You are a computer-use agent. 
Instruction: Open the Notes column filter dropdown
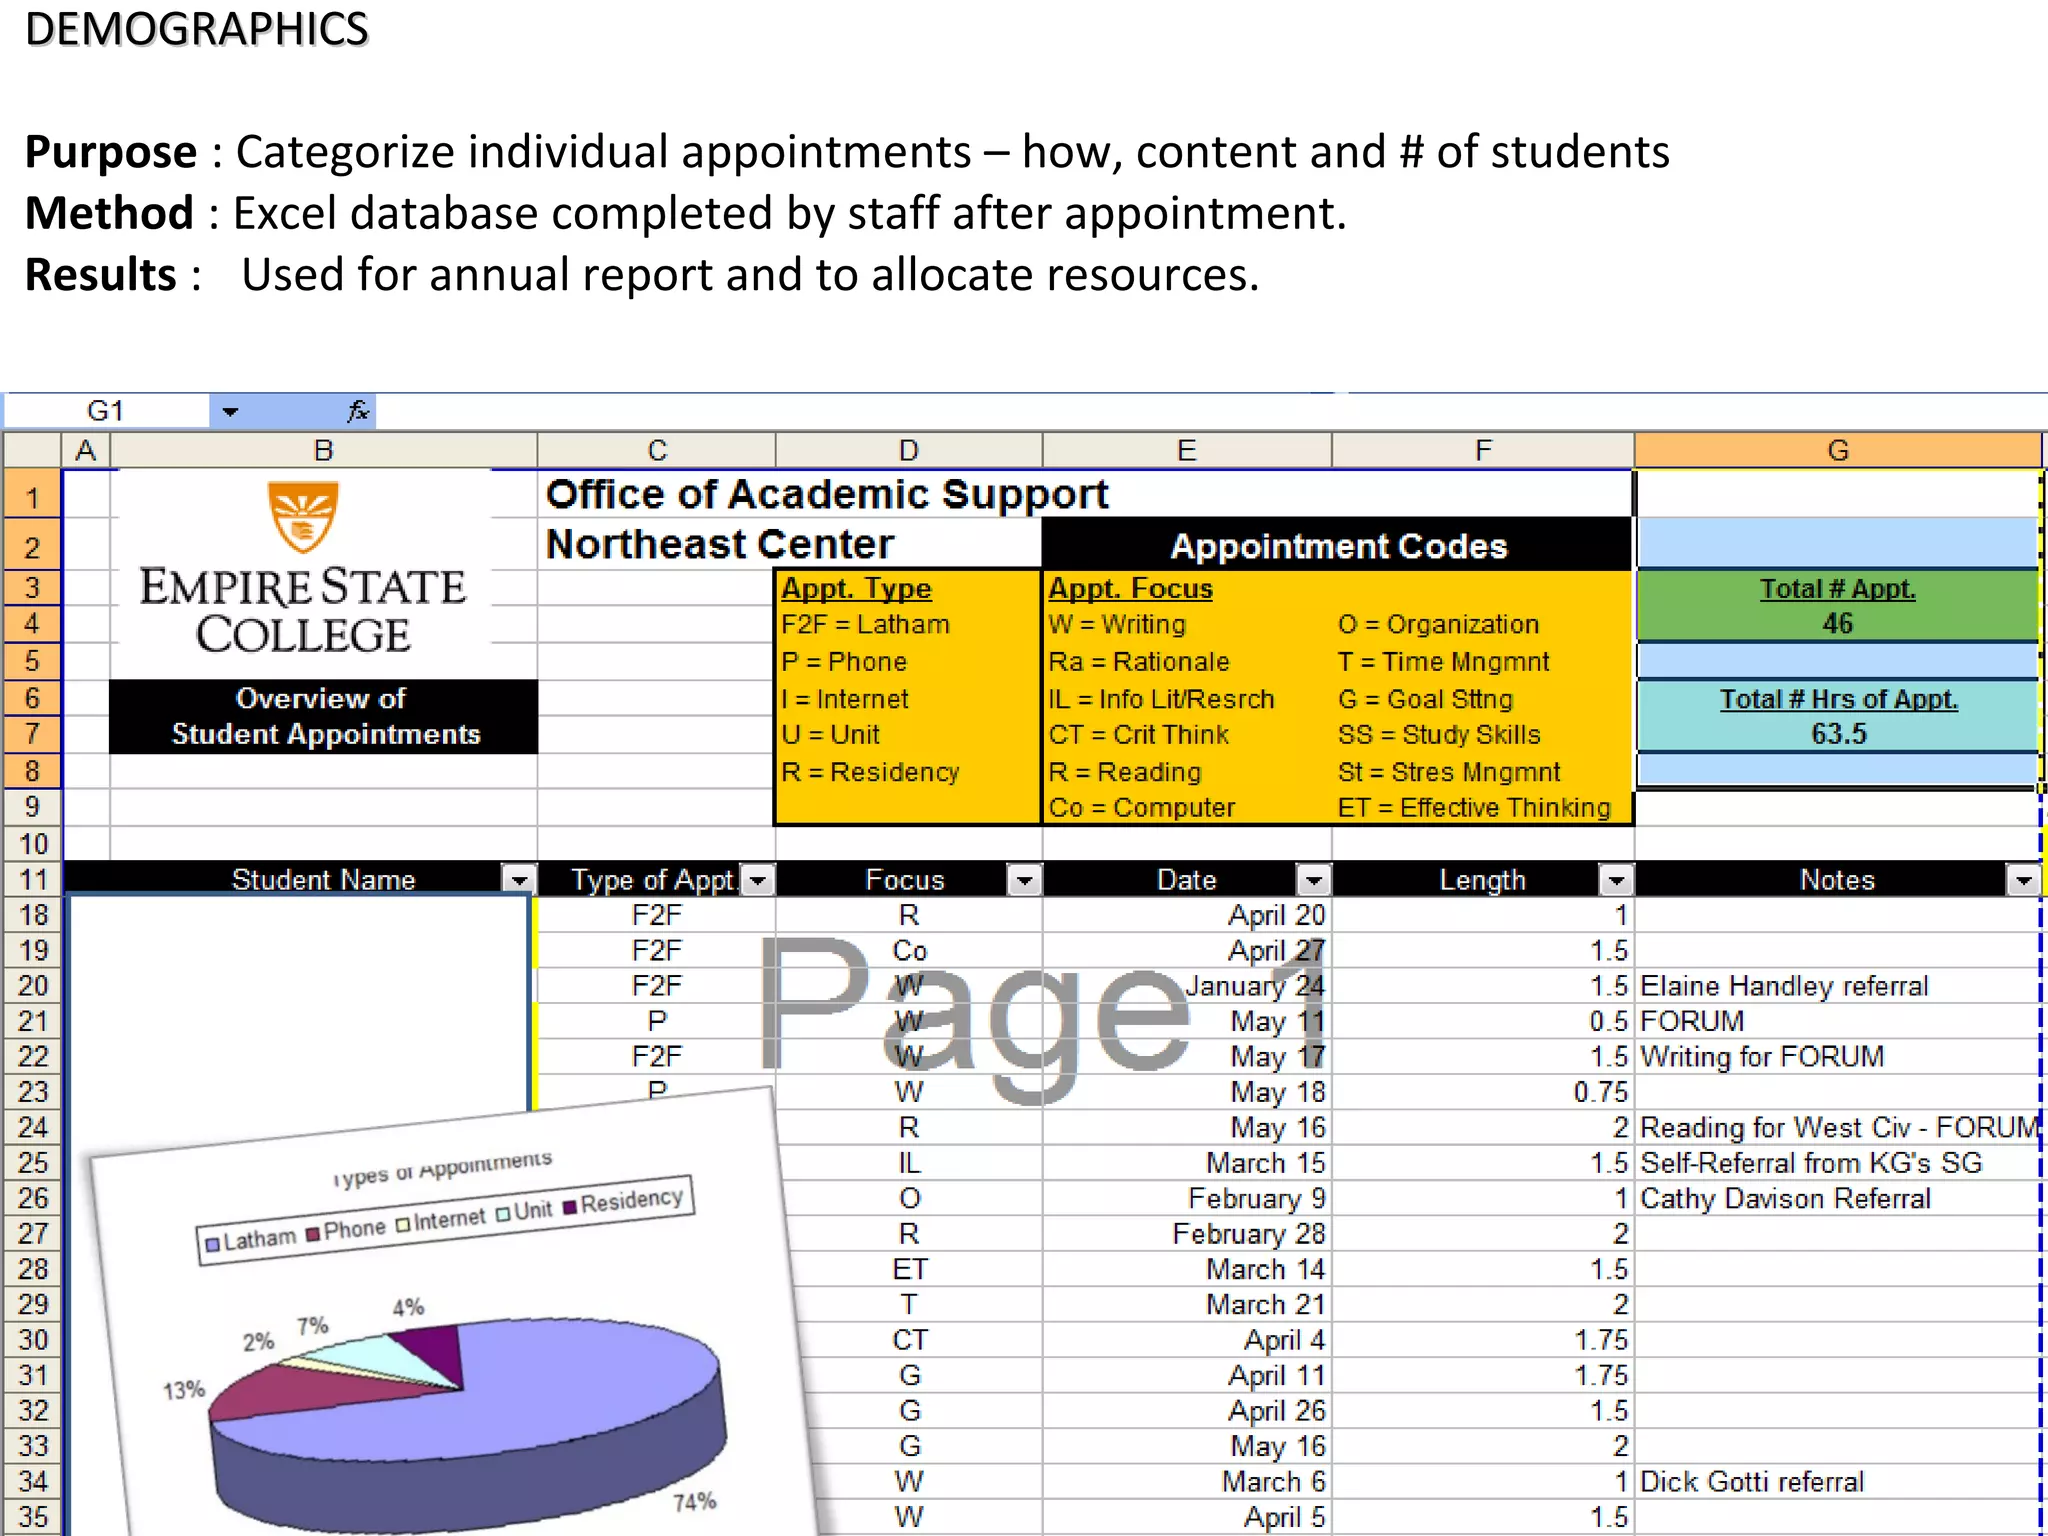[x=2023, y=880]
